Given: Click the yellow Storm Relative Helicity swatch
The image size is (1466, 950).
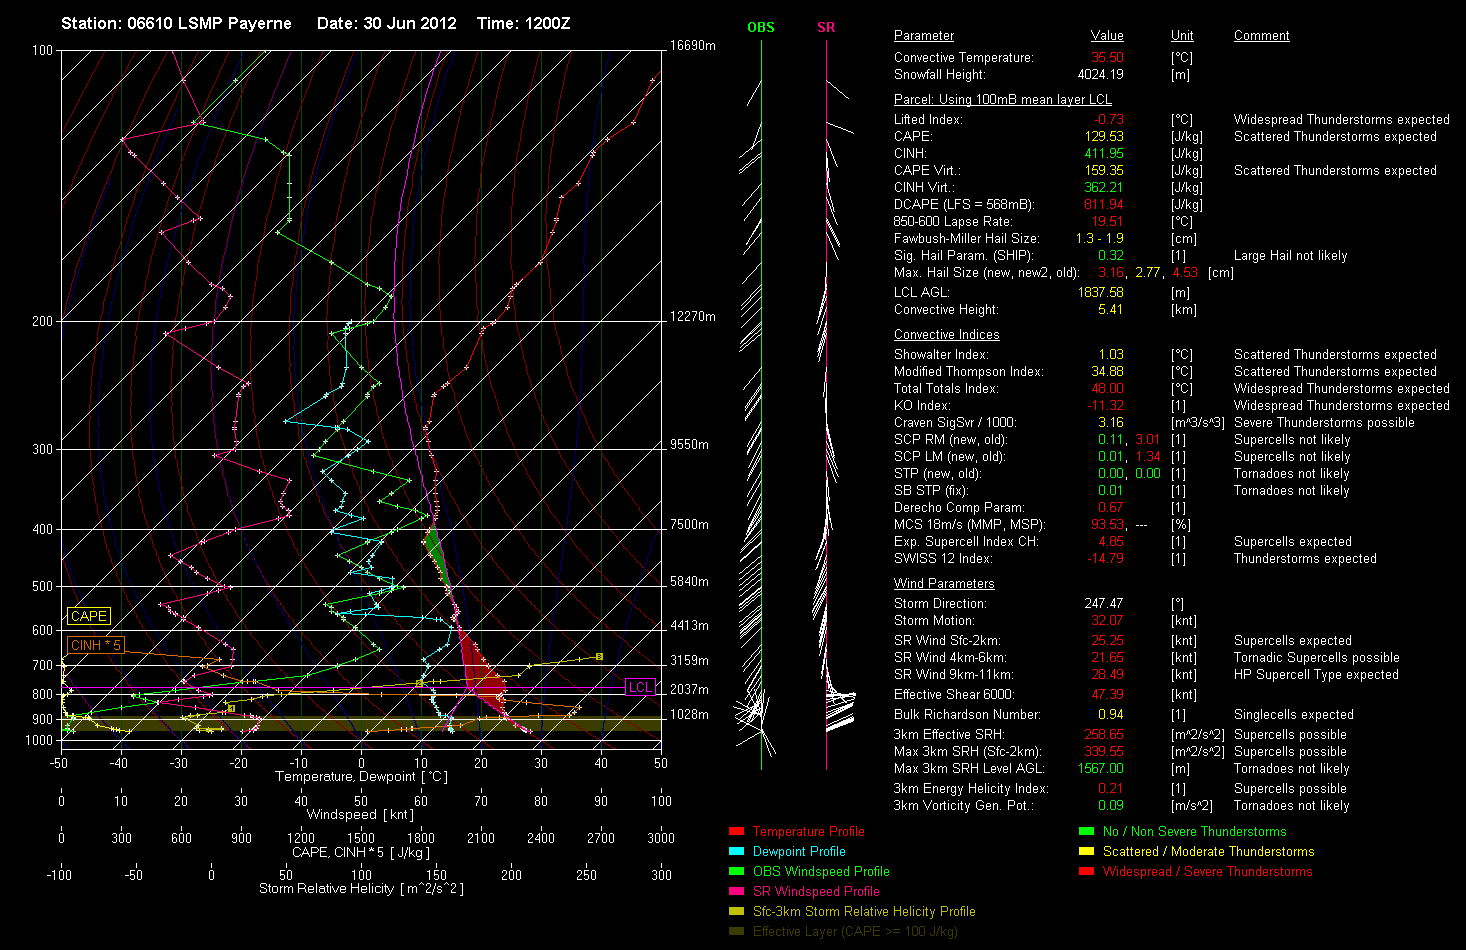Looking at the screenshot, I should click(x=736, y=912).
